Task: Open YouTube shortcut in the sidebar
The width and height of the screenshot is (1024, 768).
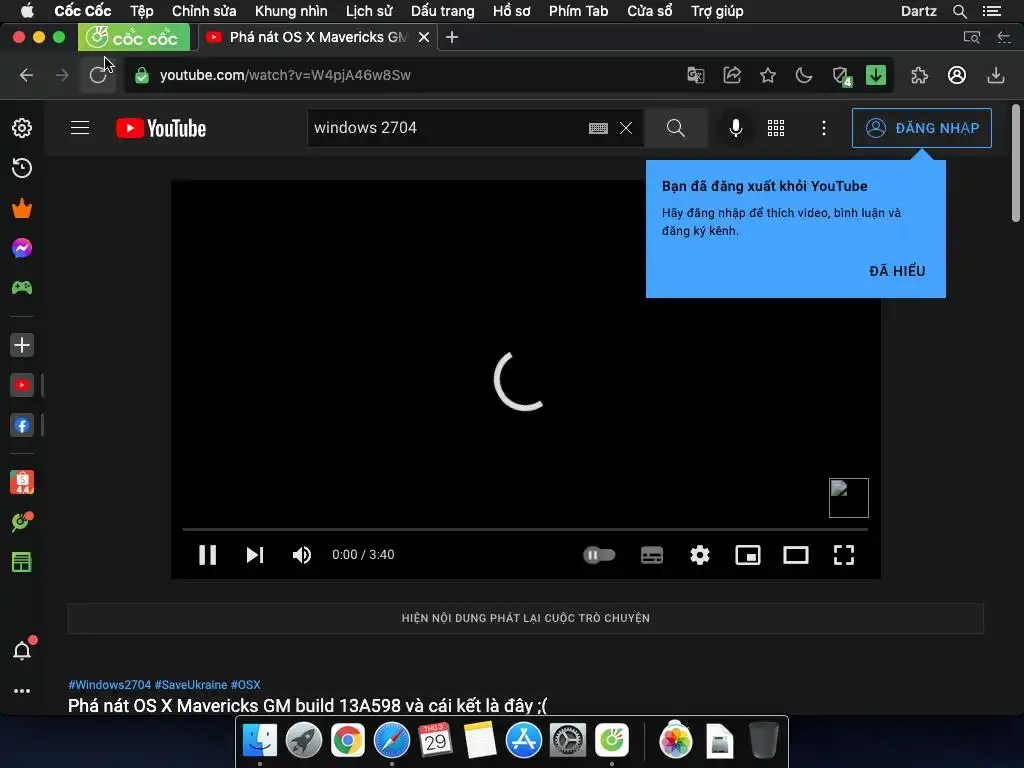Action: (22, 385)
